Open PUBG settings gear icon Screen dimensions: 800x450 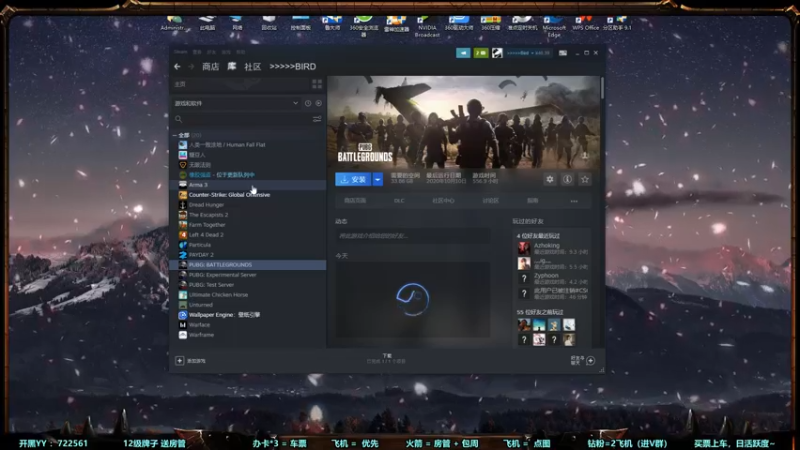click(x=549, y=179)
